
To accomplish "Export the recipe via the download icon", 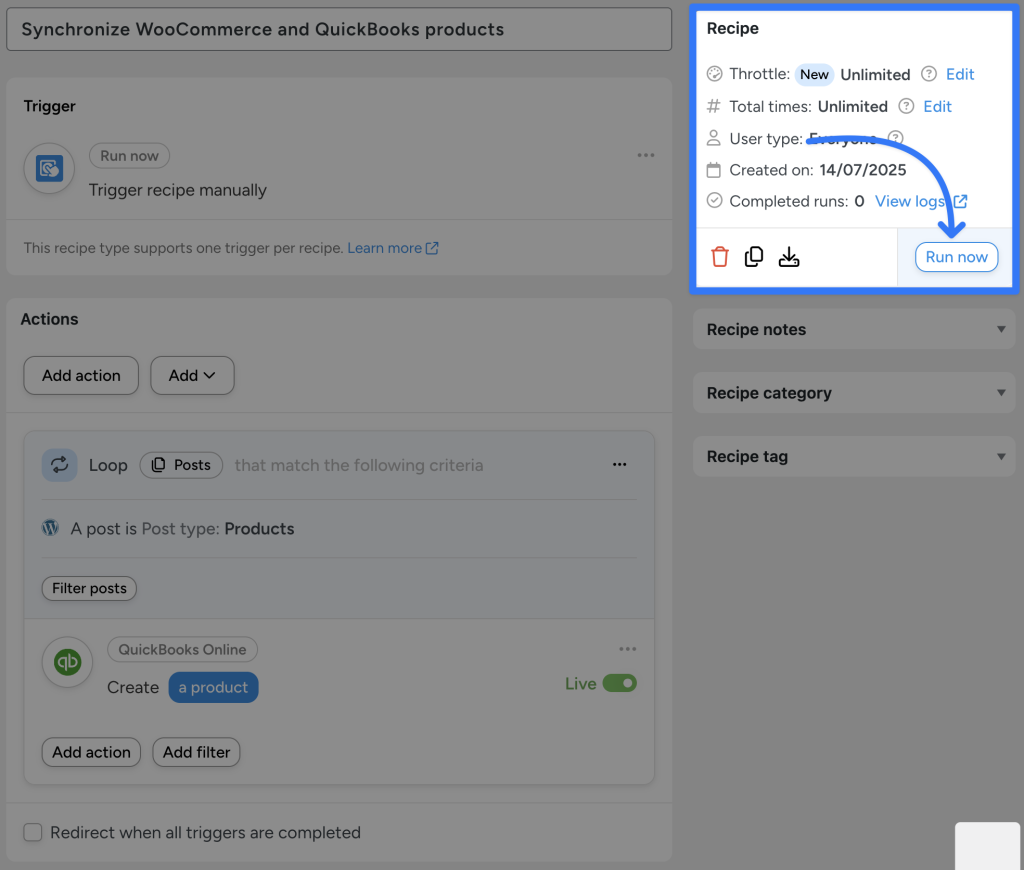I will [x=789, y=257].
